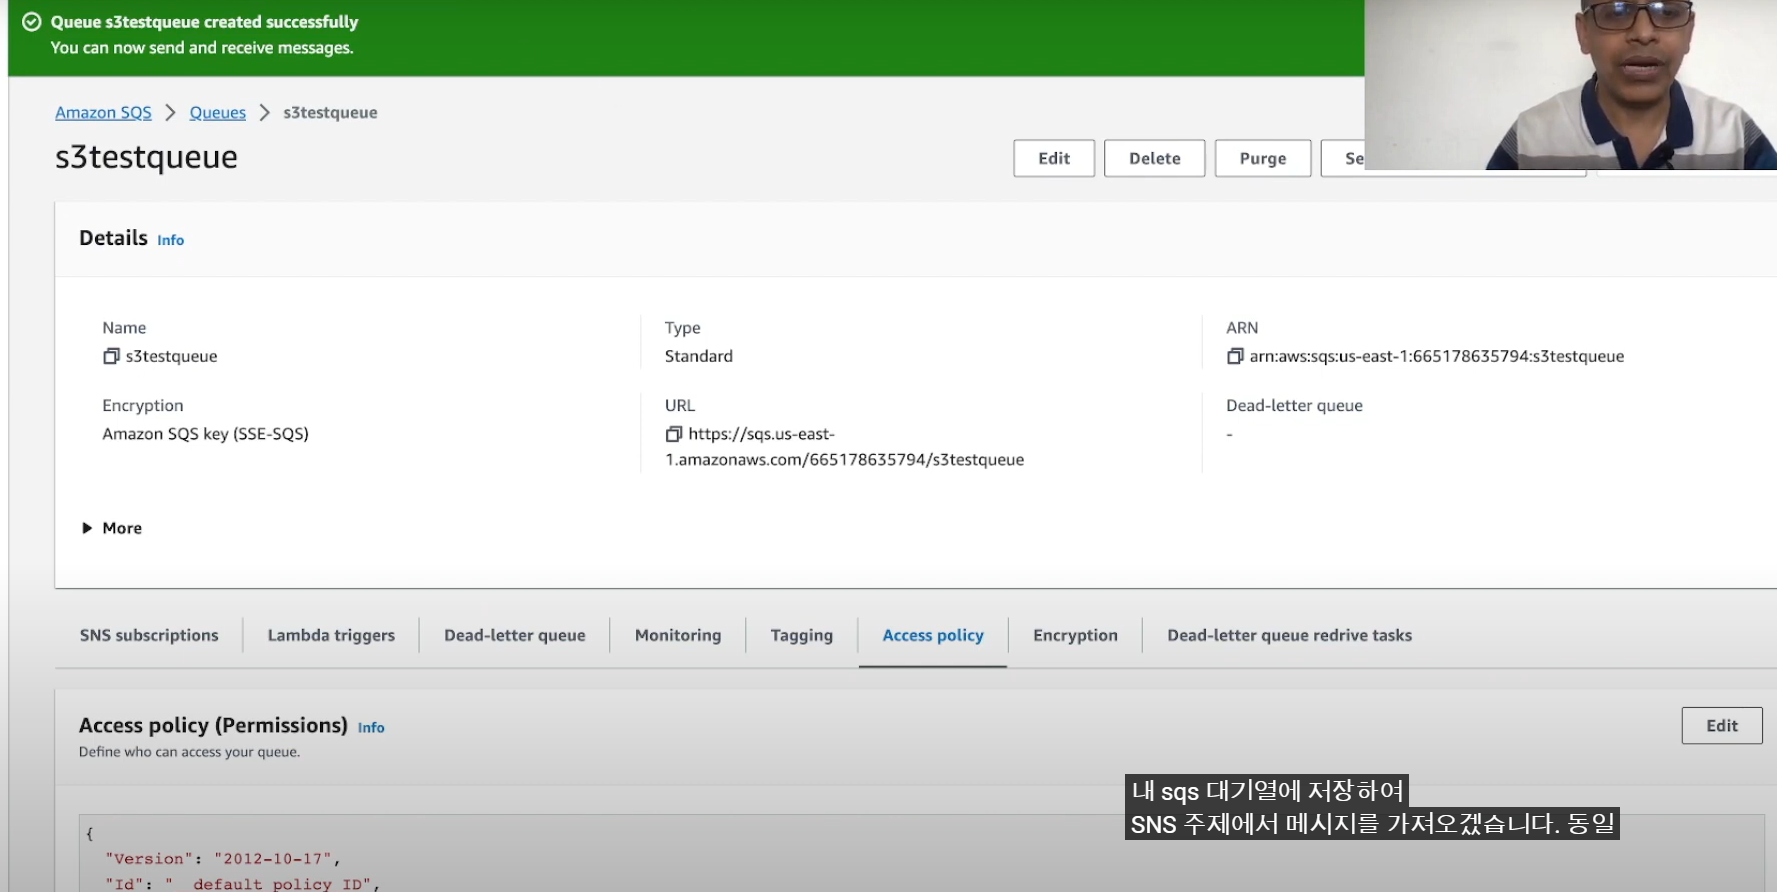Go to Queues breadcrumb link
This screenshot has height=892, width=1777.
(x=217, y=113)
